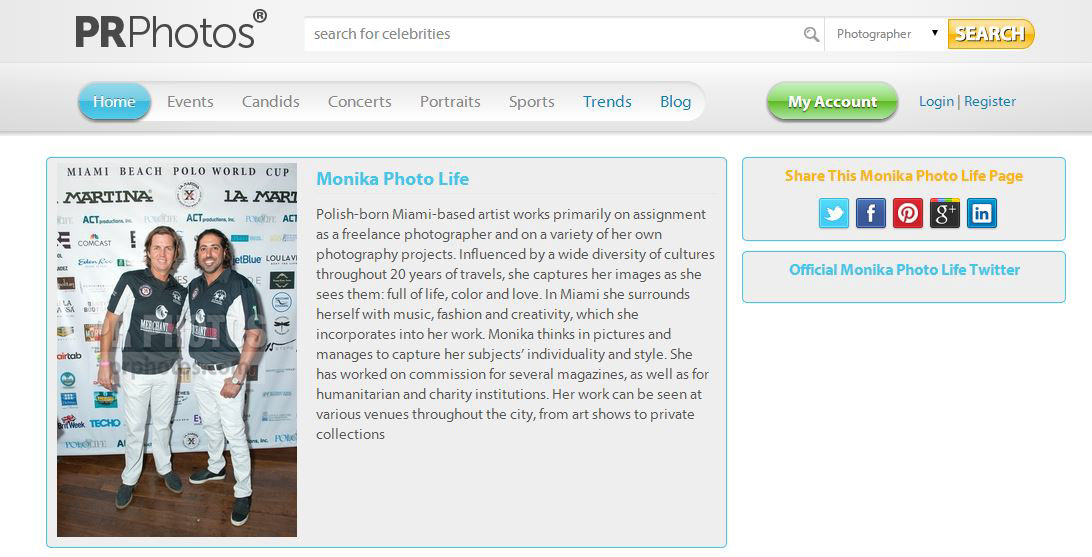Image resolution: width=1092 pixels, height=557 pixels.
Task: Open the Concerts section
Action: coord(359,102)
